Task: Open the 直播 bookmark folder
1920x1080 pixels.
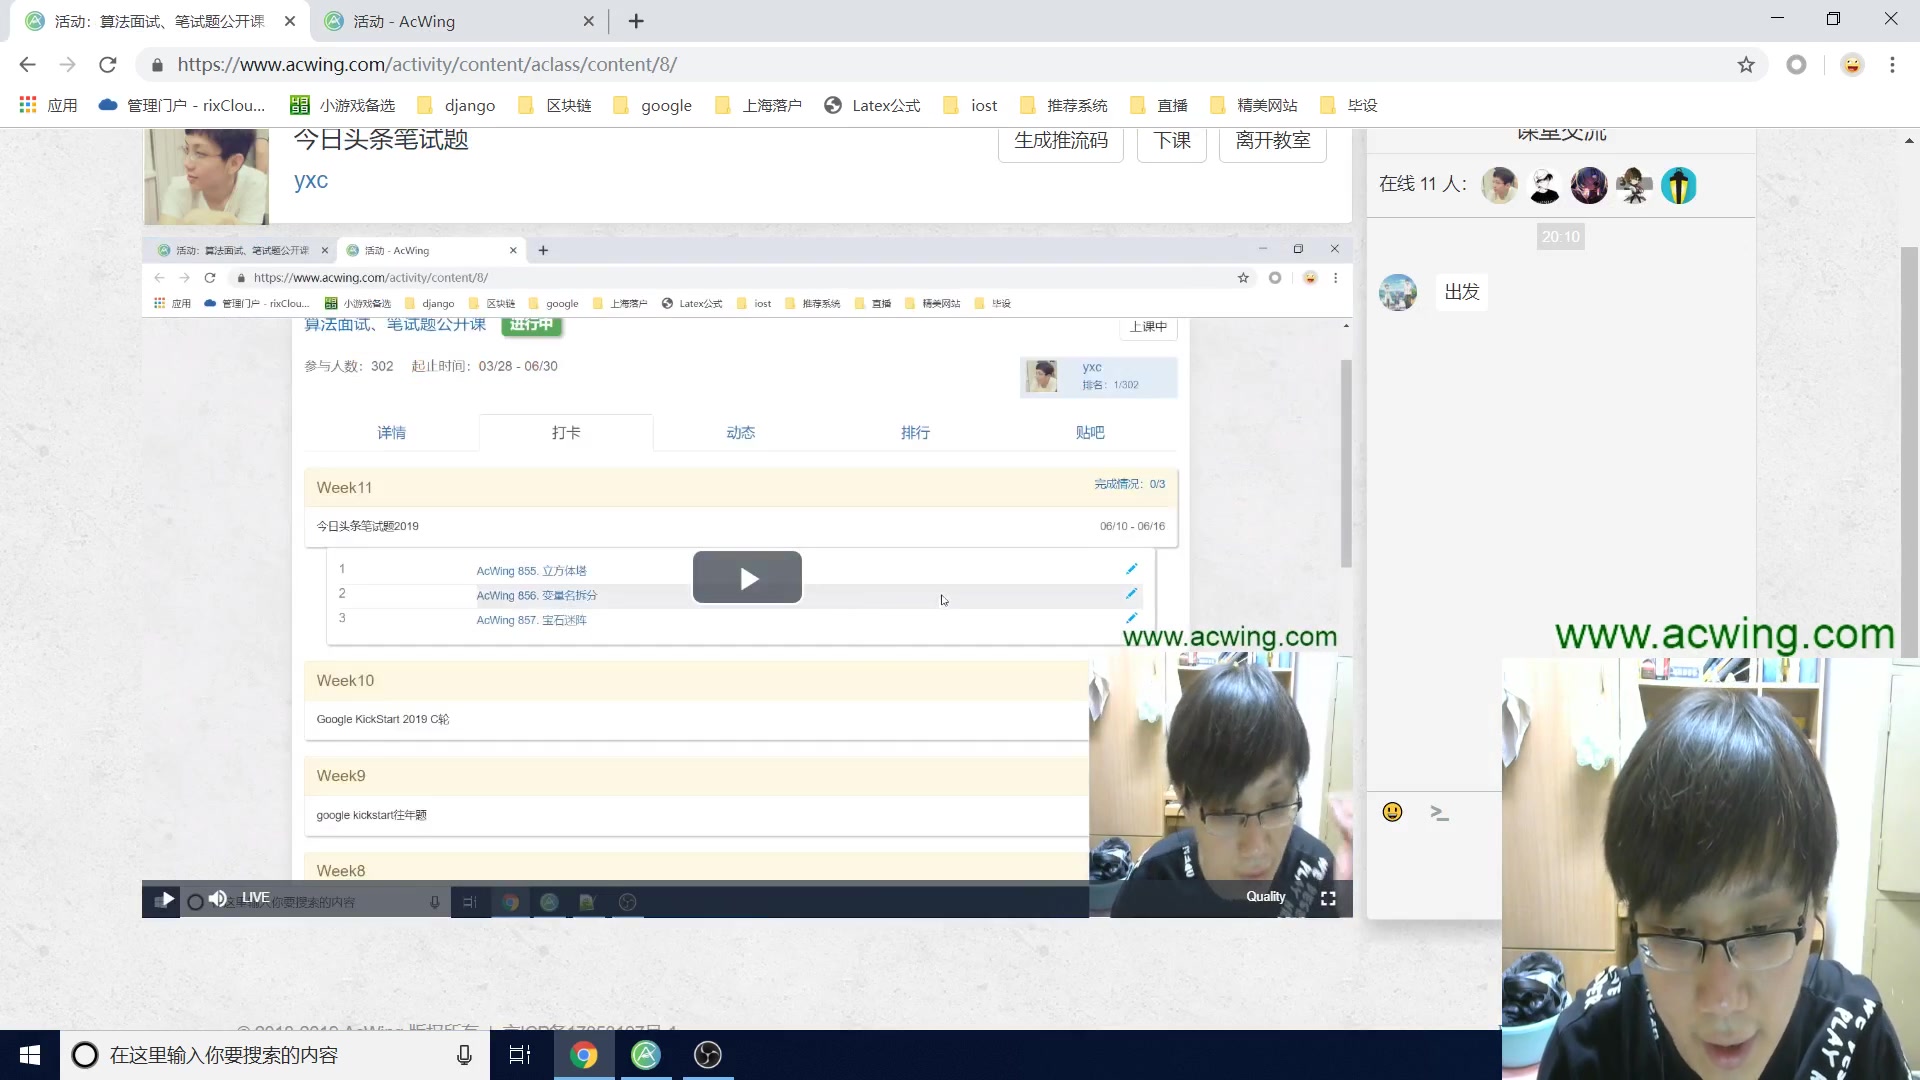Action: point(1159,105)
